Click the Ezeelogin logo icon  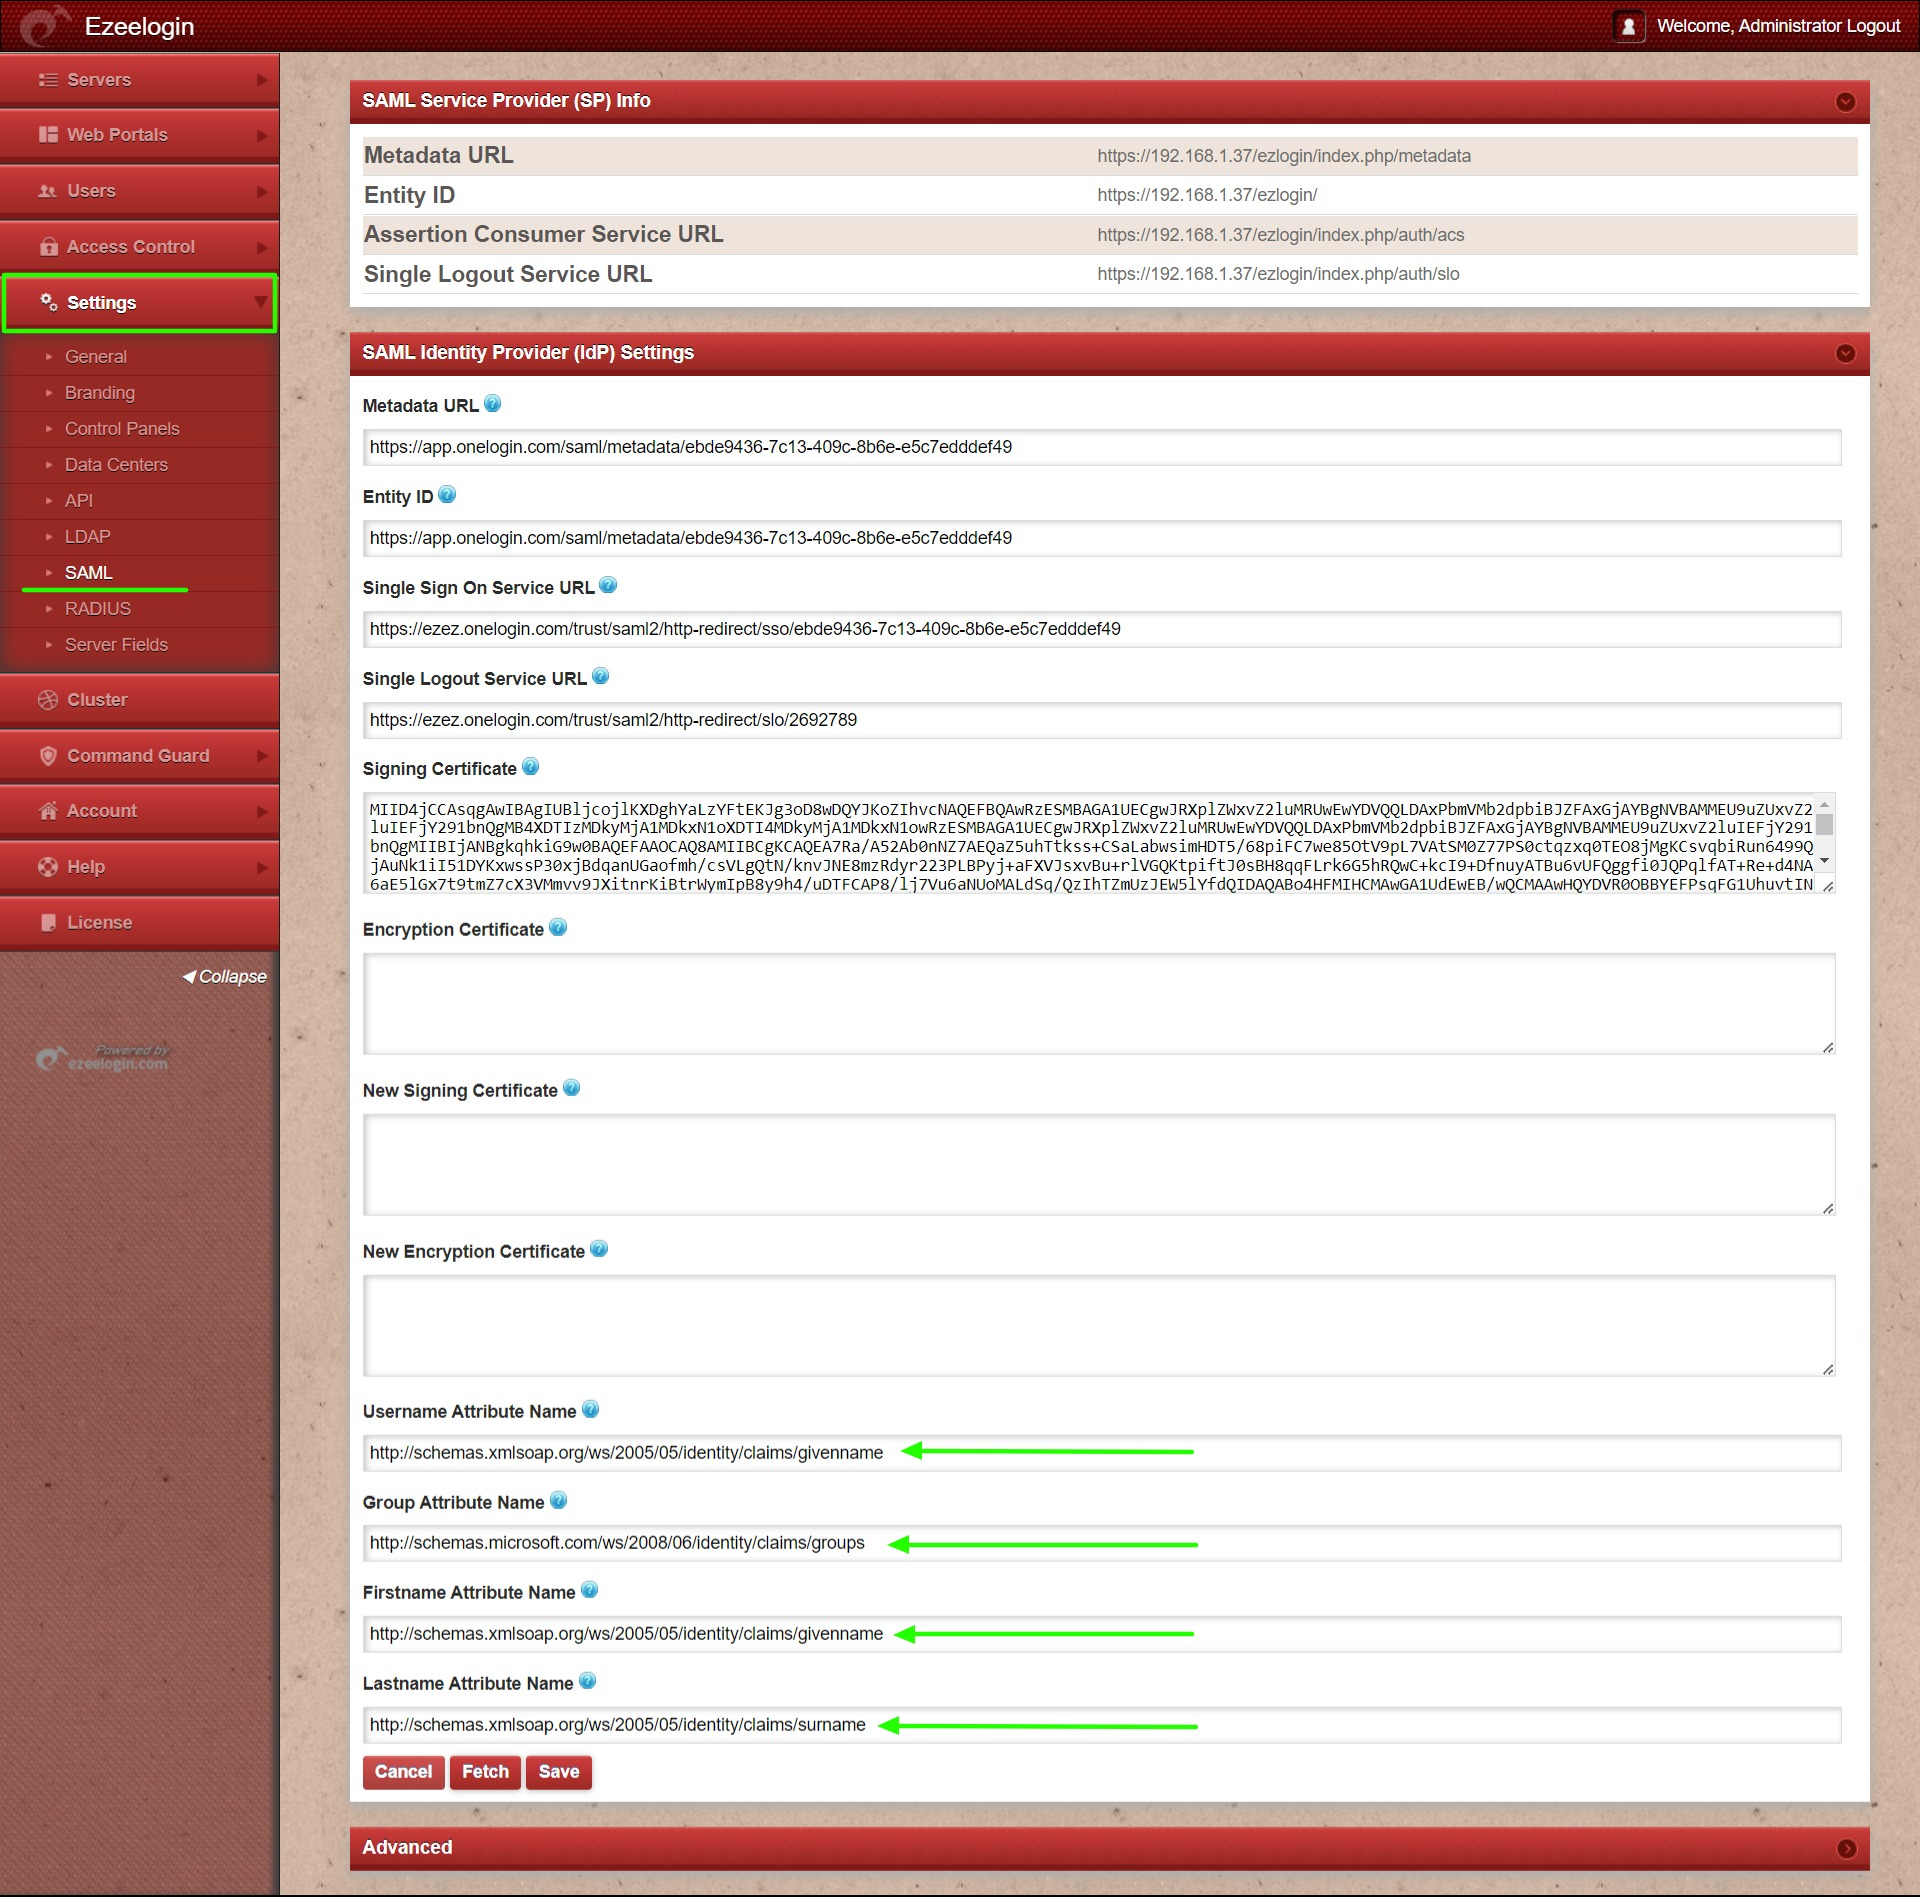(45, 26)
